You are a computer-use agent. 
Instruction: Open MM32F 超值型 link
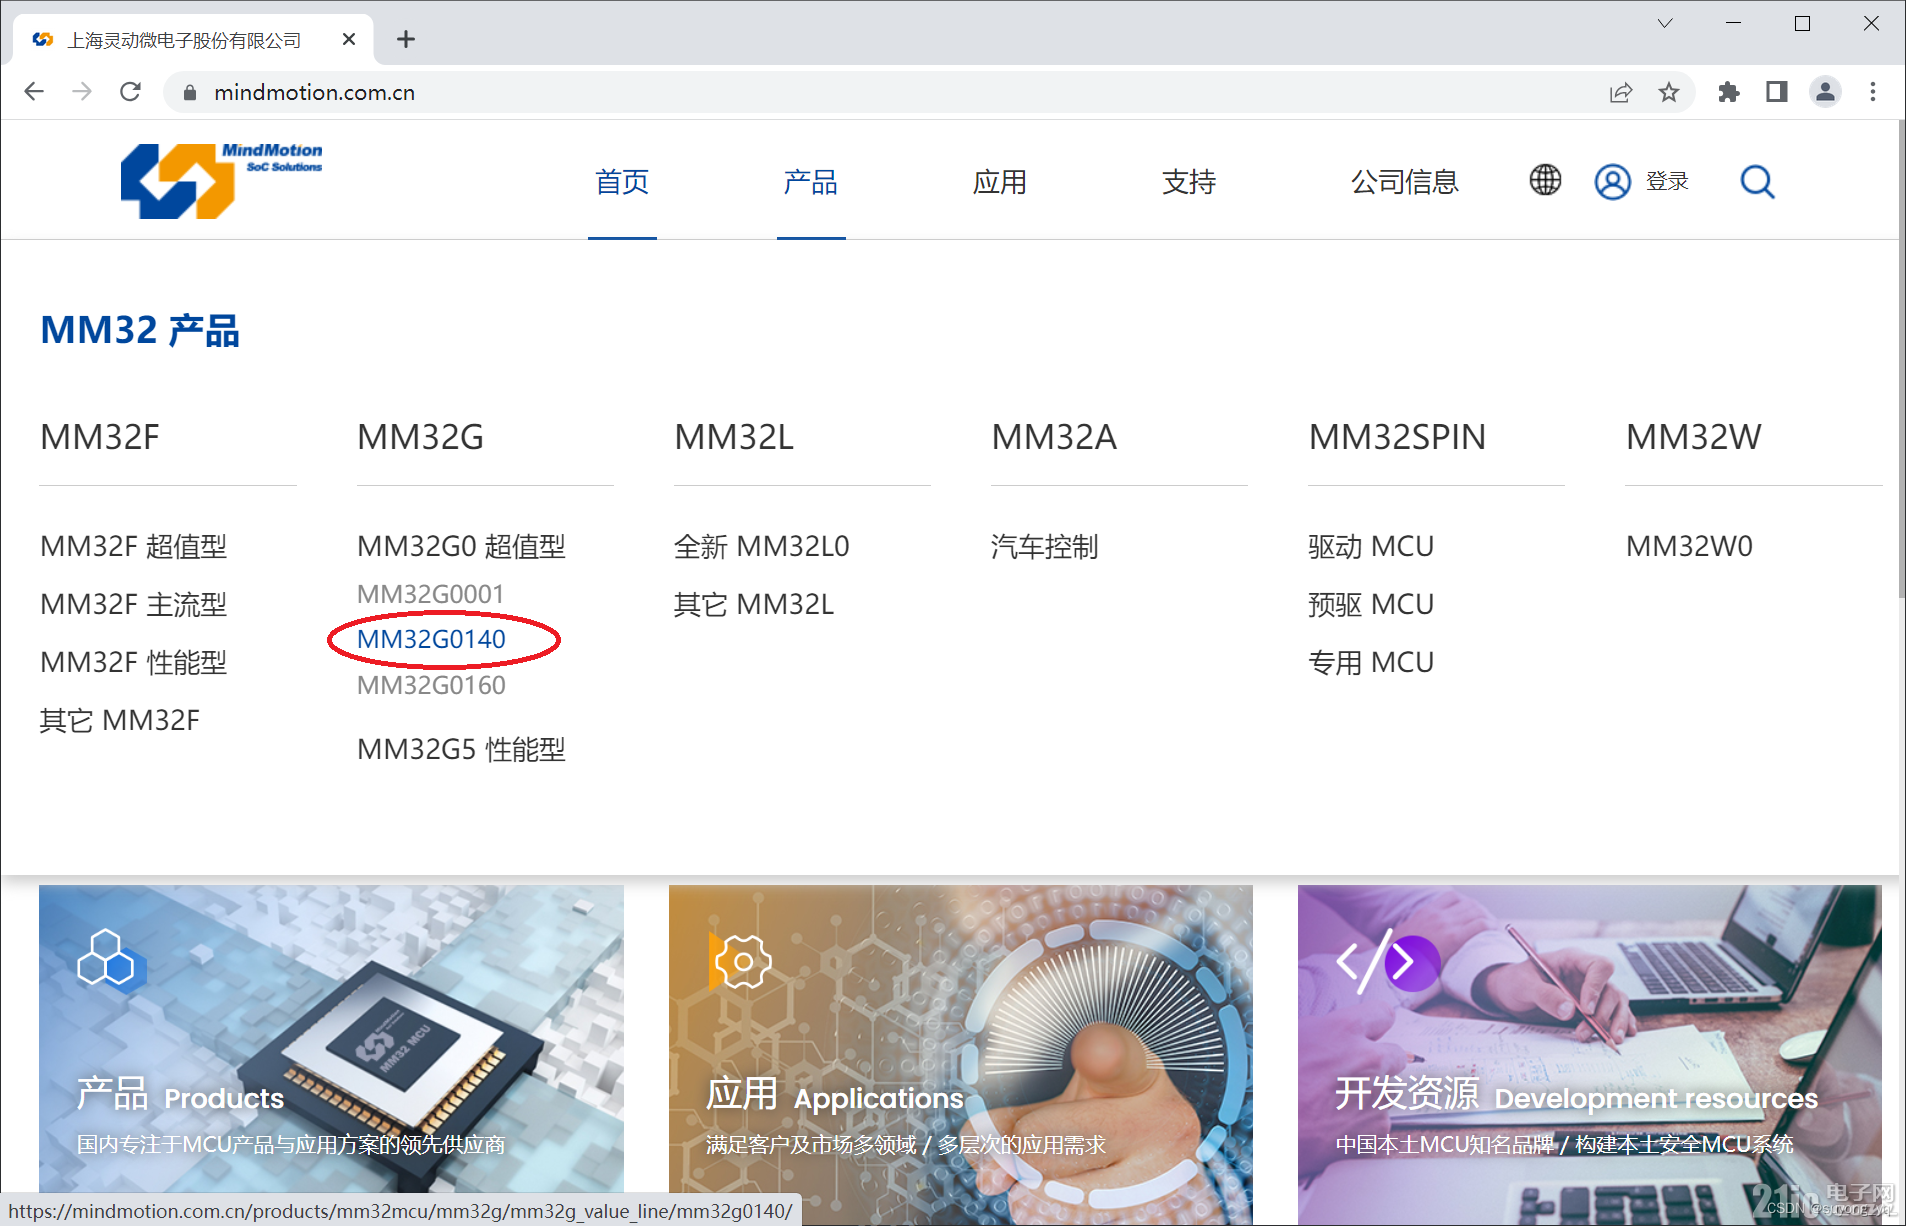(x=134, y=546)
